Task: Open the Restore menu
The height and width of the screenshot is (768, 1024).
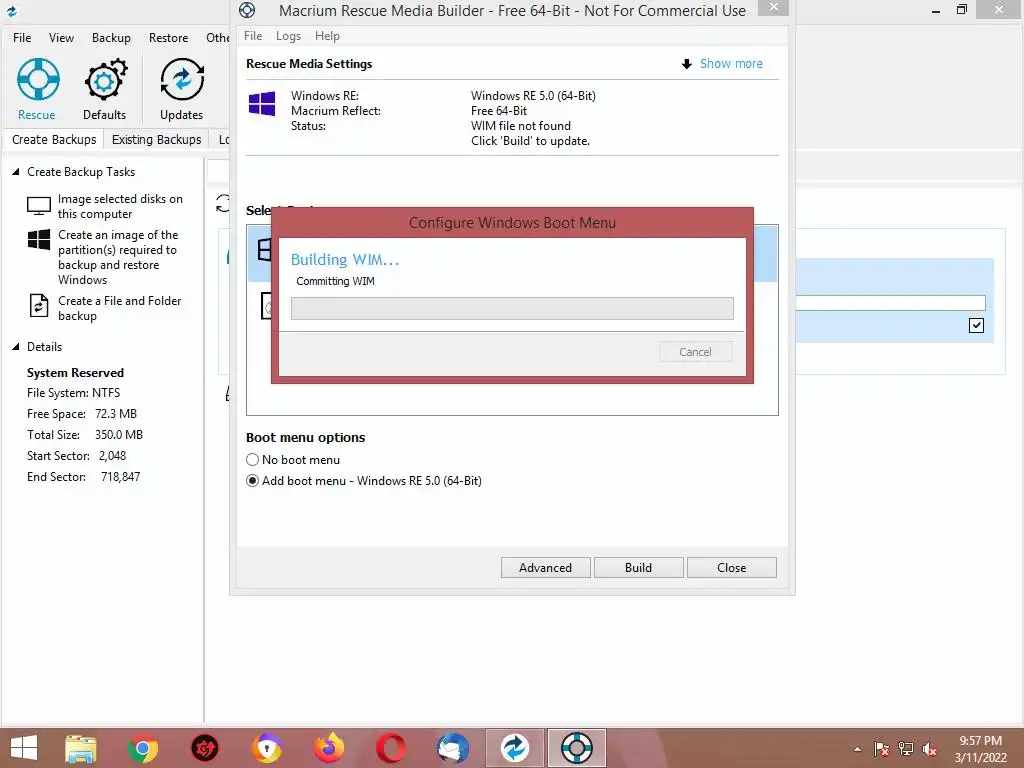Action: [168, 38]
